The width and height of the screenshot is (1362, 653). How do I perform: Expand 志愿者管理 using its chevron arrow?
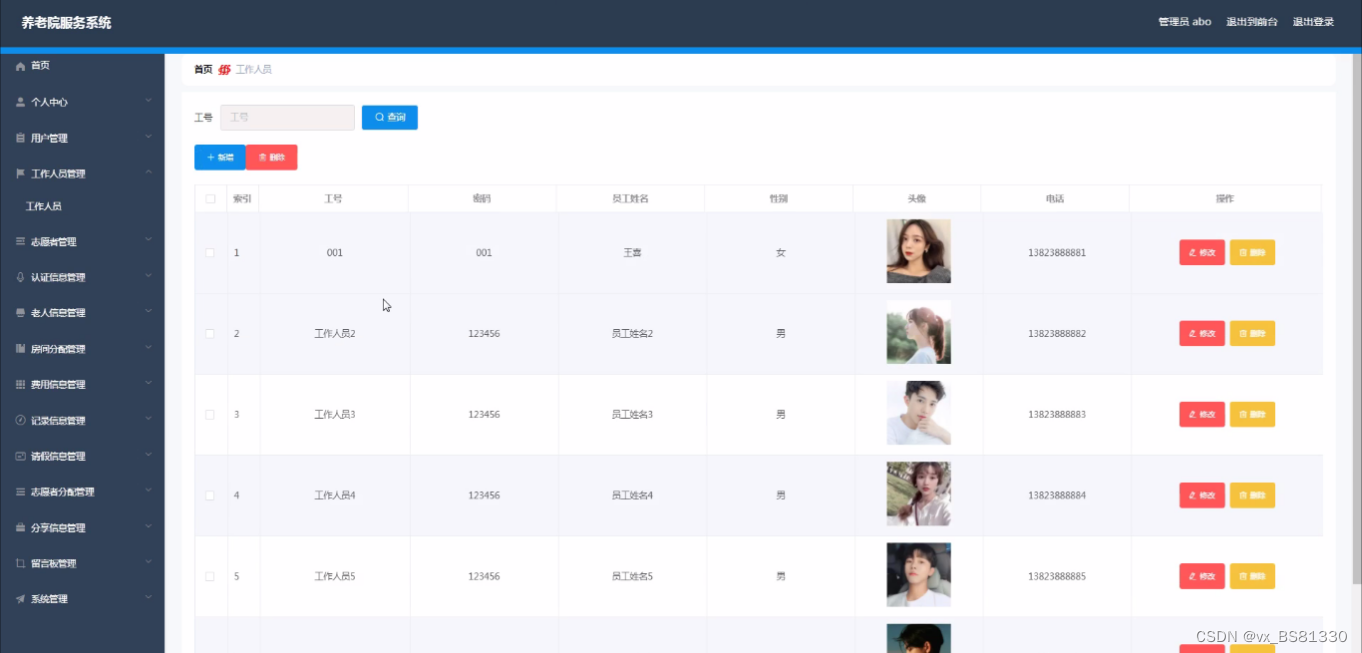(x=148, y=240)
